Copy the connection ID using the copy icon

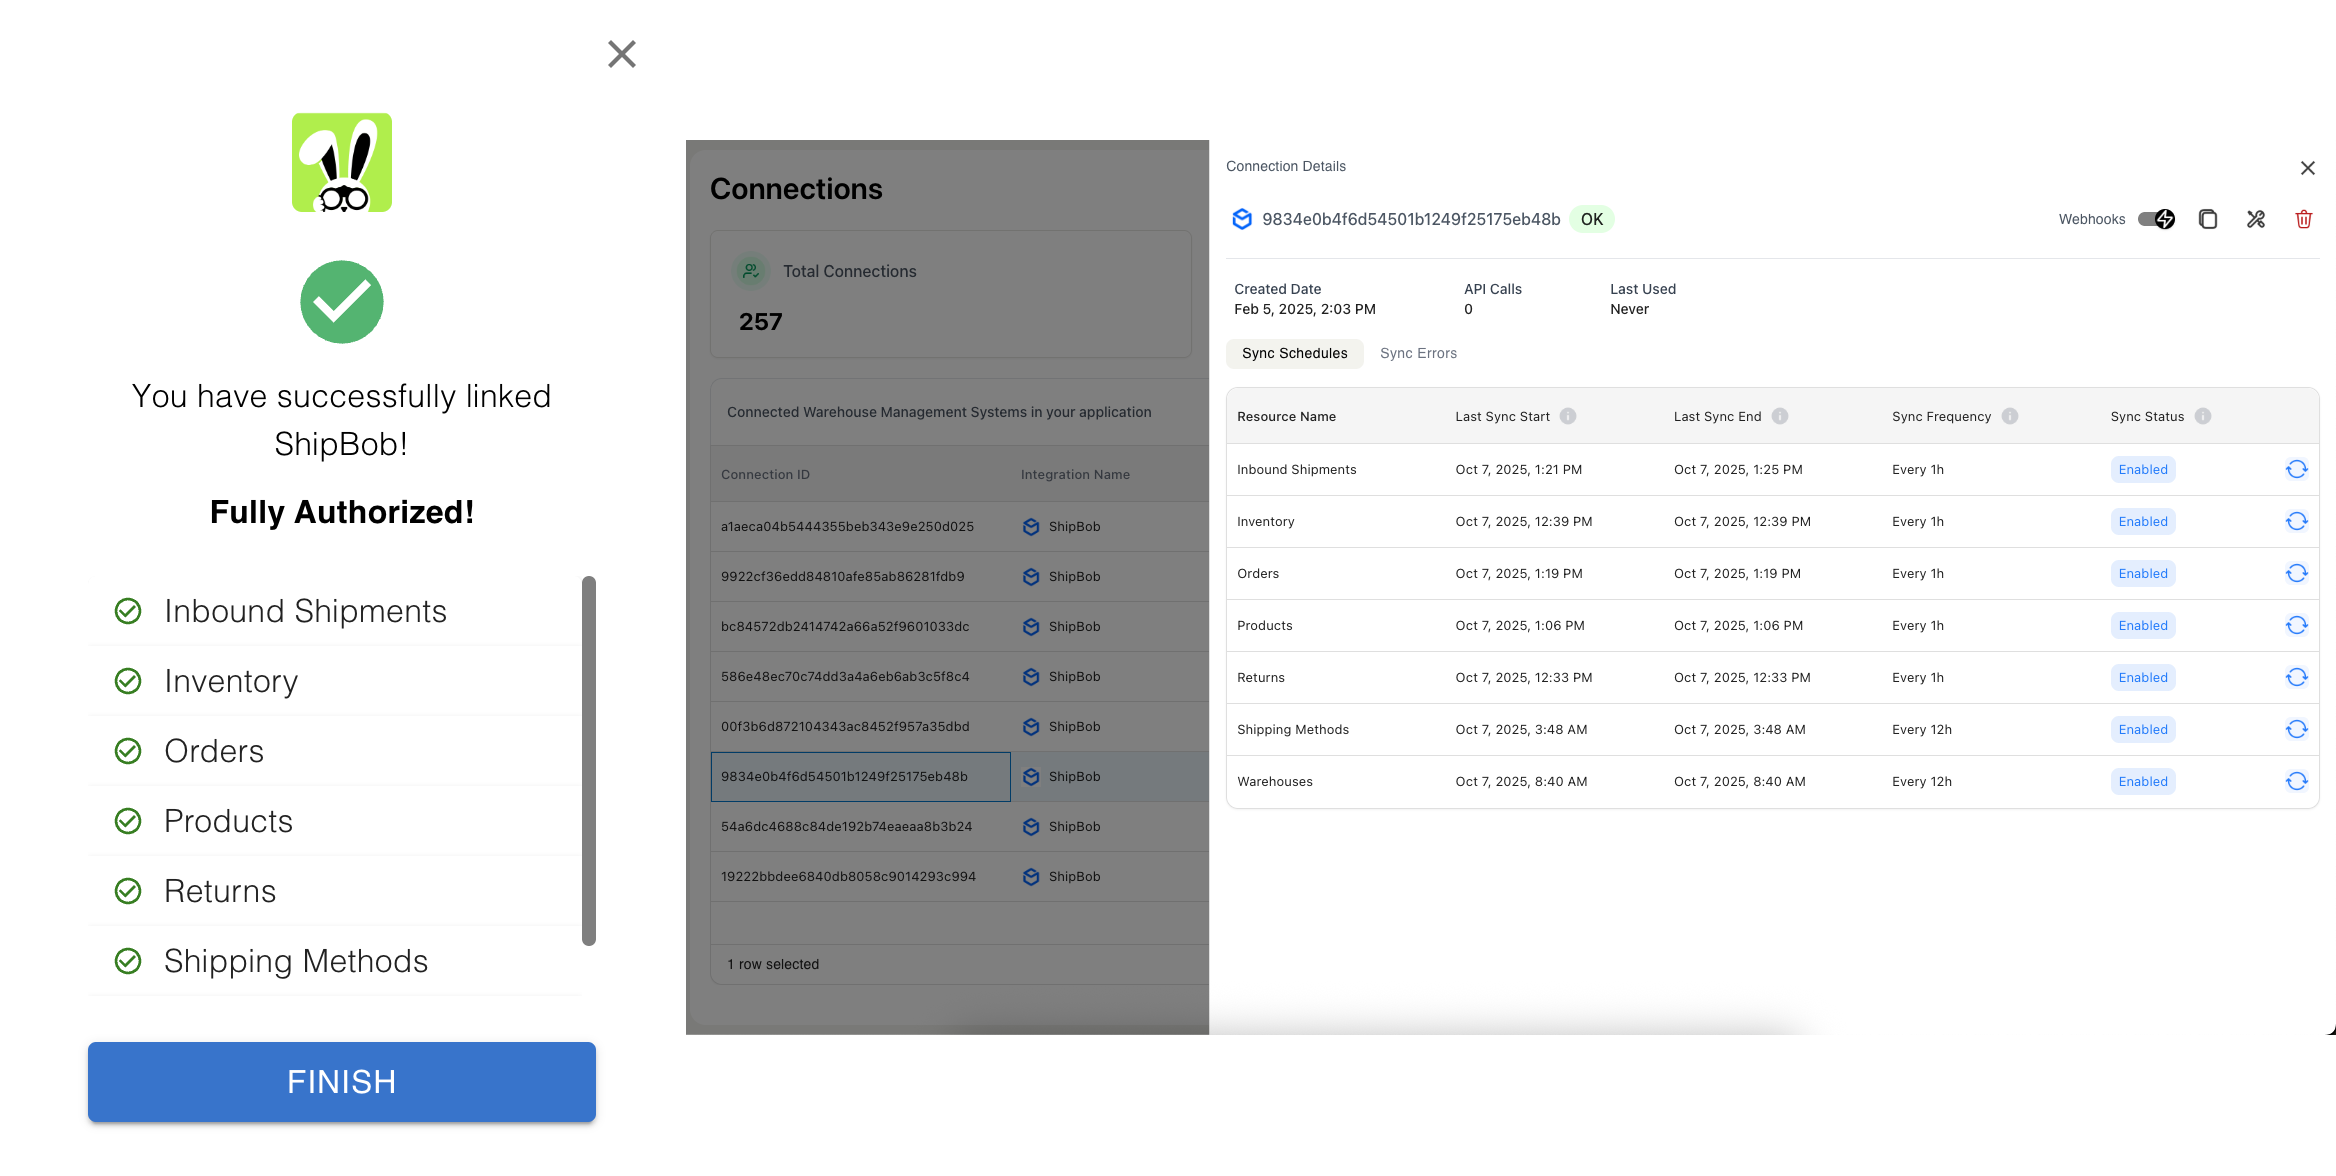point(2209,219)
